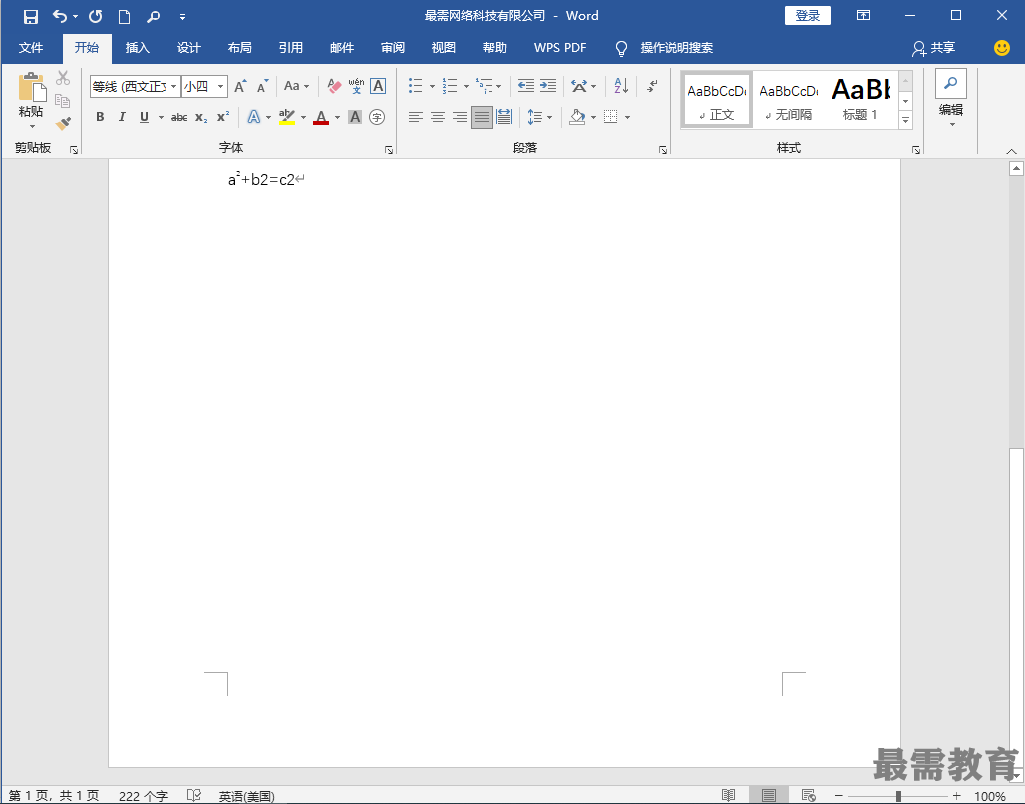Viewport: 1025px width, 804px height.
Task: Adjust the zoom slider handle
Action: (x=899, y=796)
